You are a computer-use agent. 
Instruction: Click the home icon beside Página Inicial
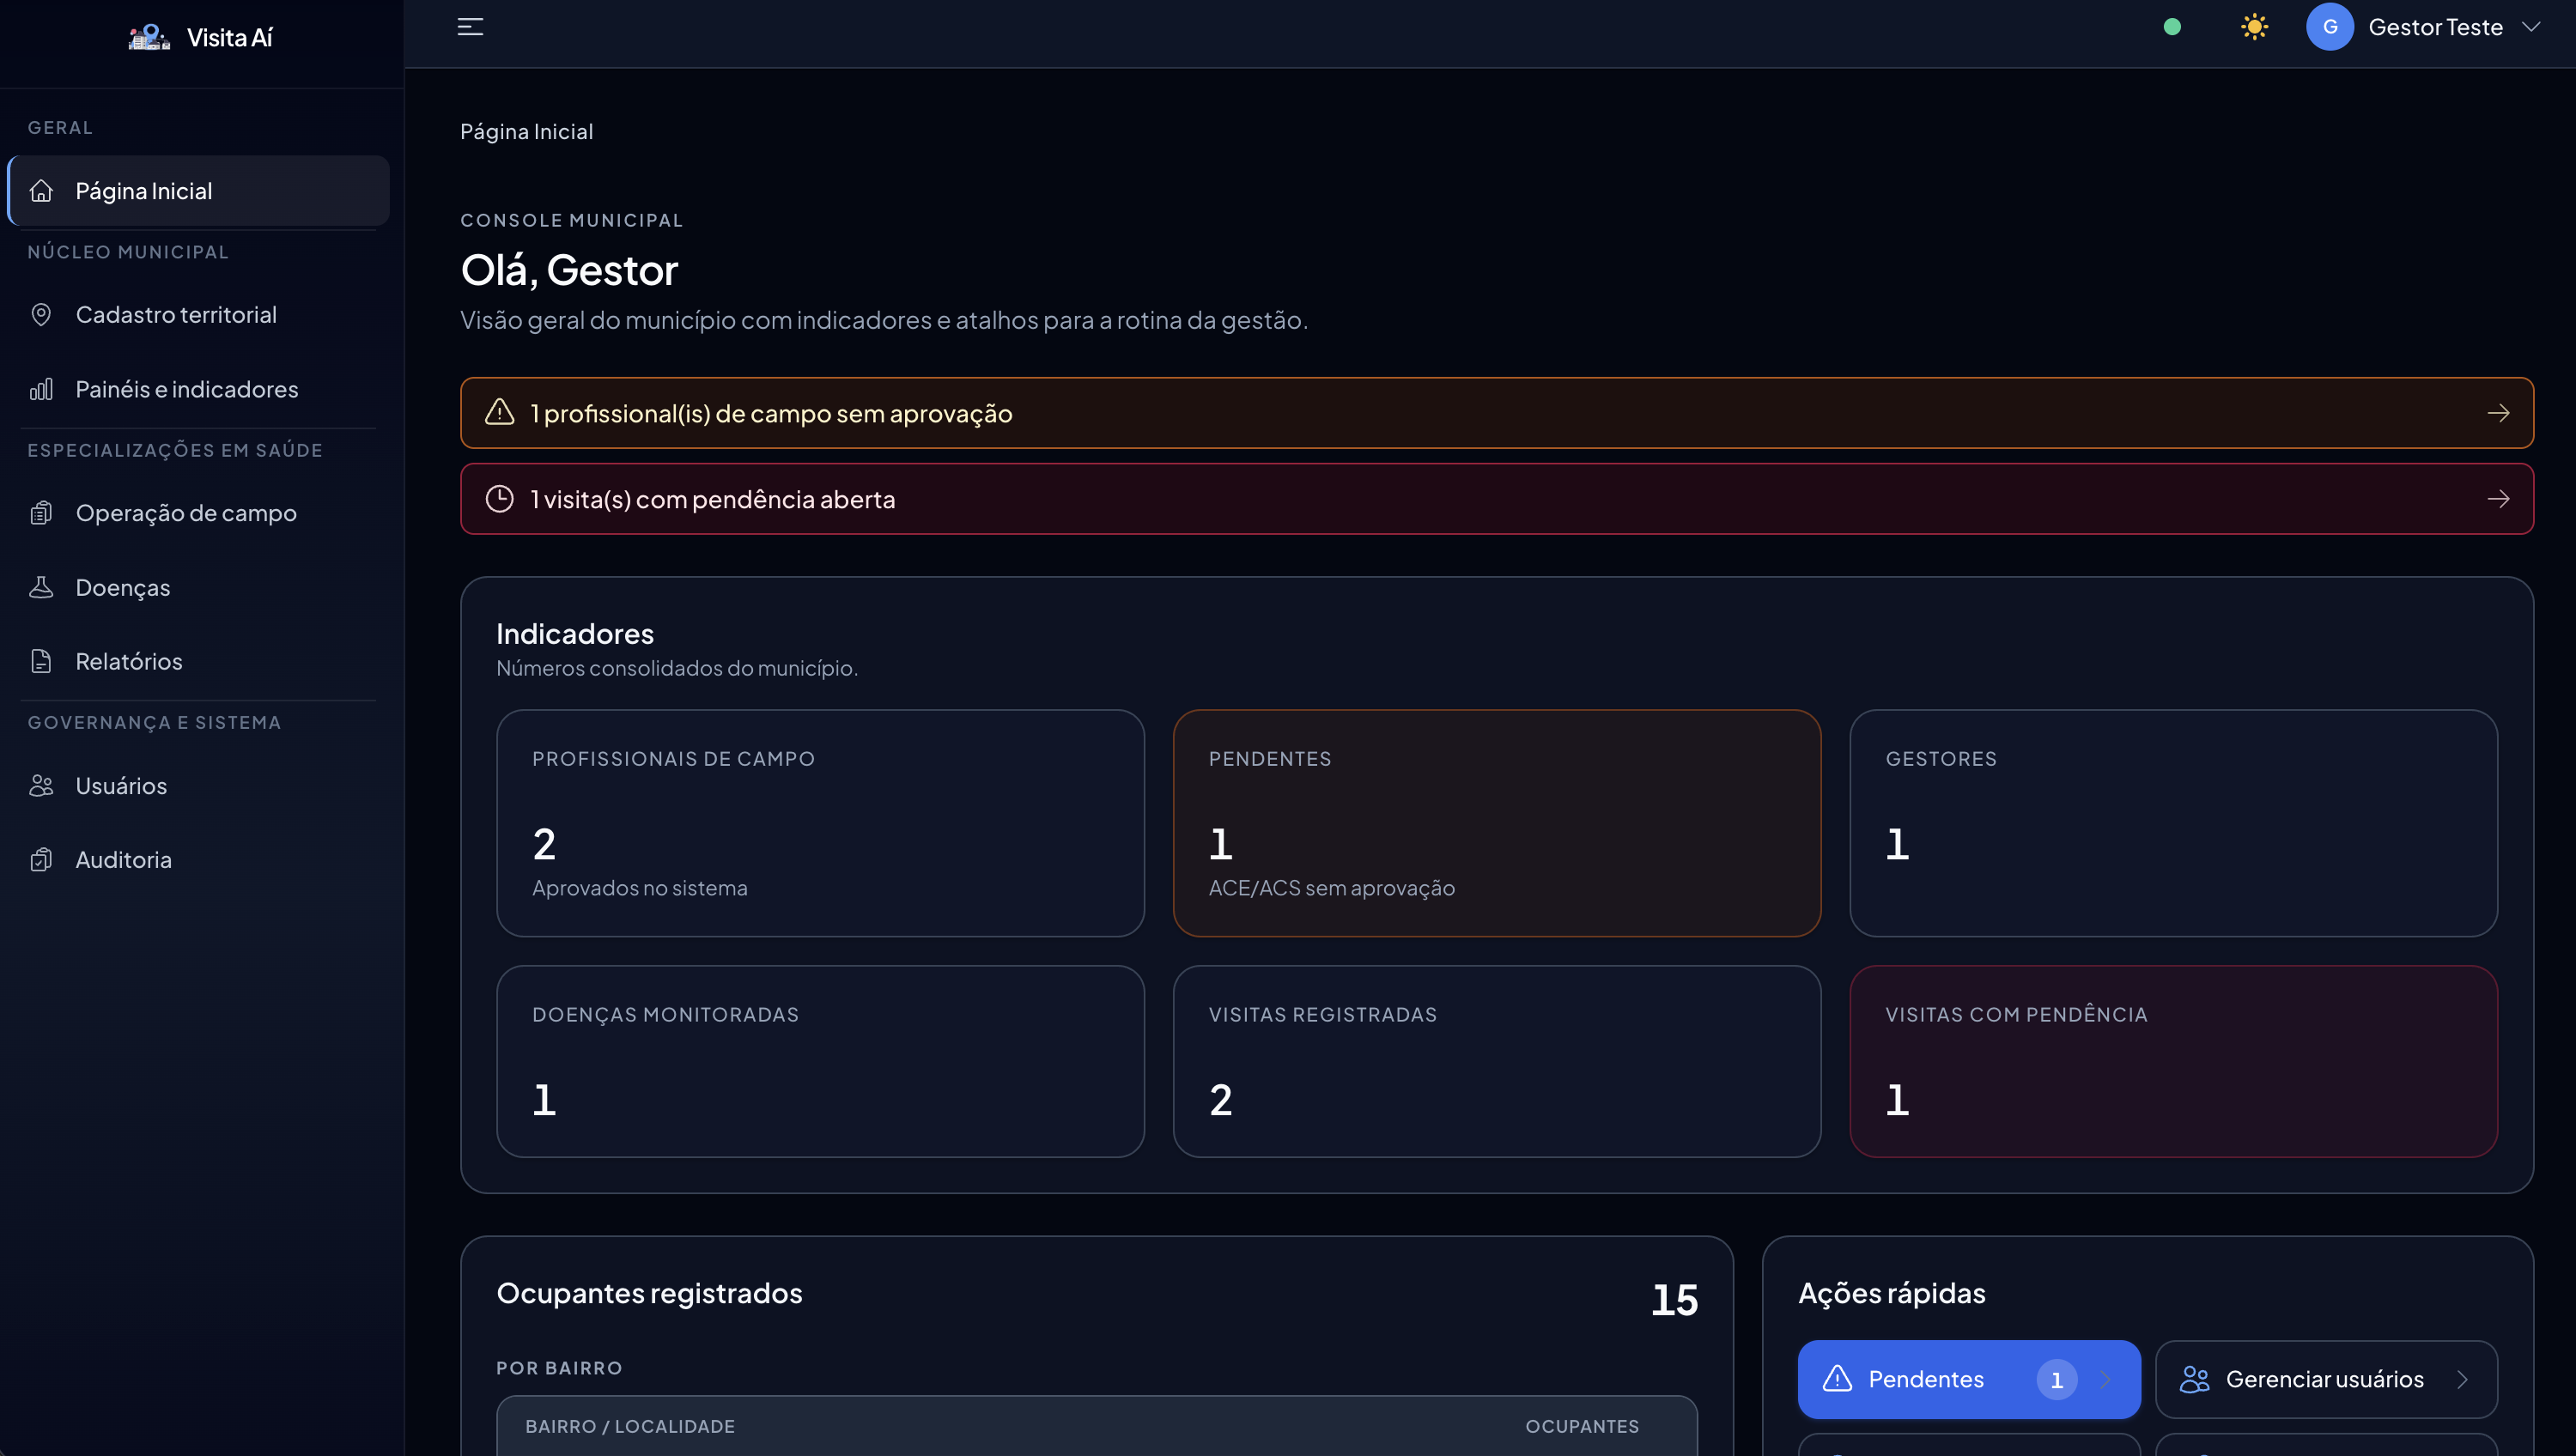(x=41, y=191)
